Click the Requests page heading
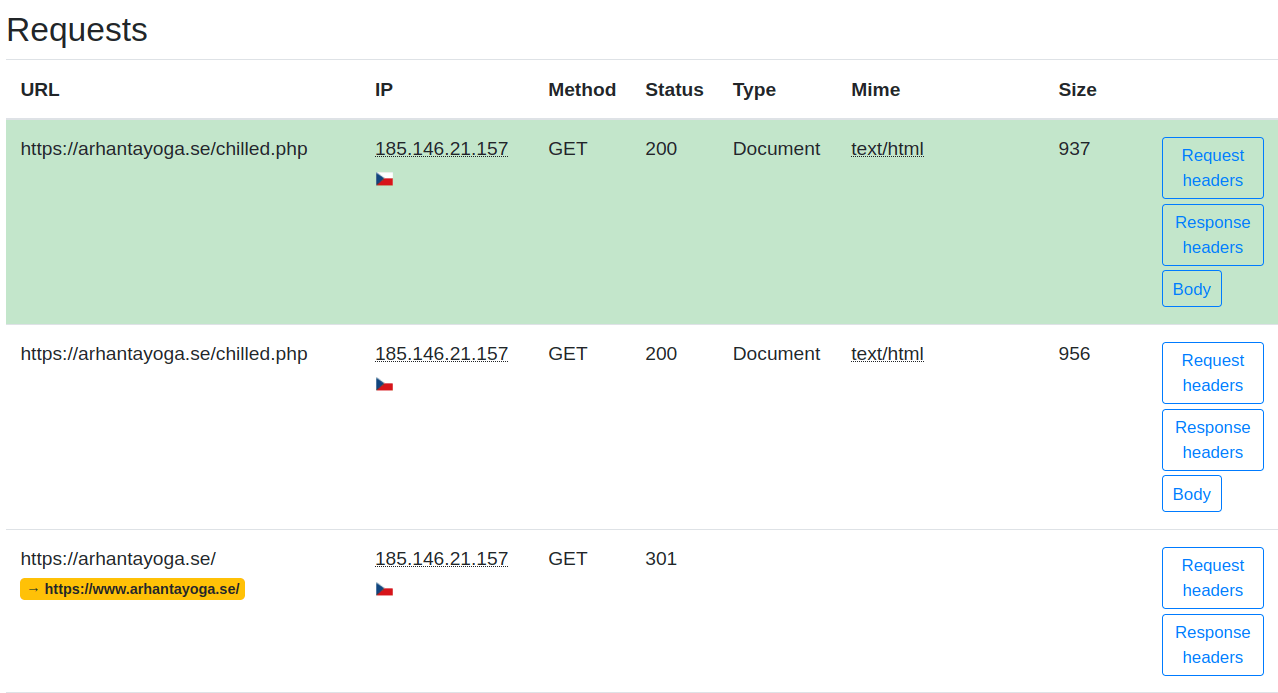Image resolution: width=1278 pixels, height=693 pixels. coord(76,30)
